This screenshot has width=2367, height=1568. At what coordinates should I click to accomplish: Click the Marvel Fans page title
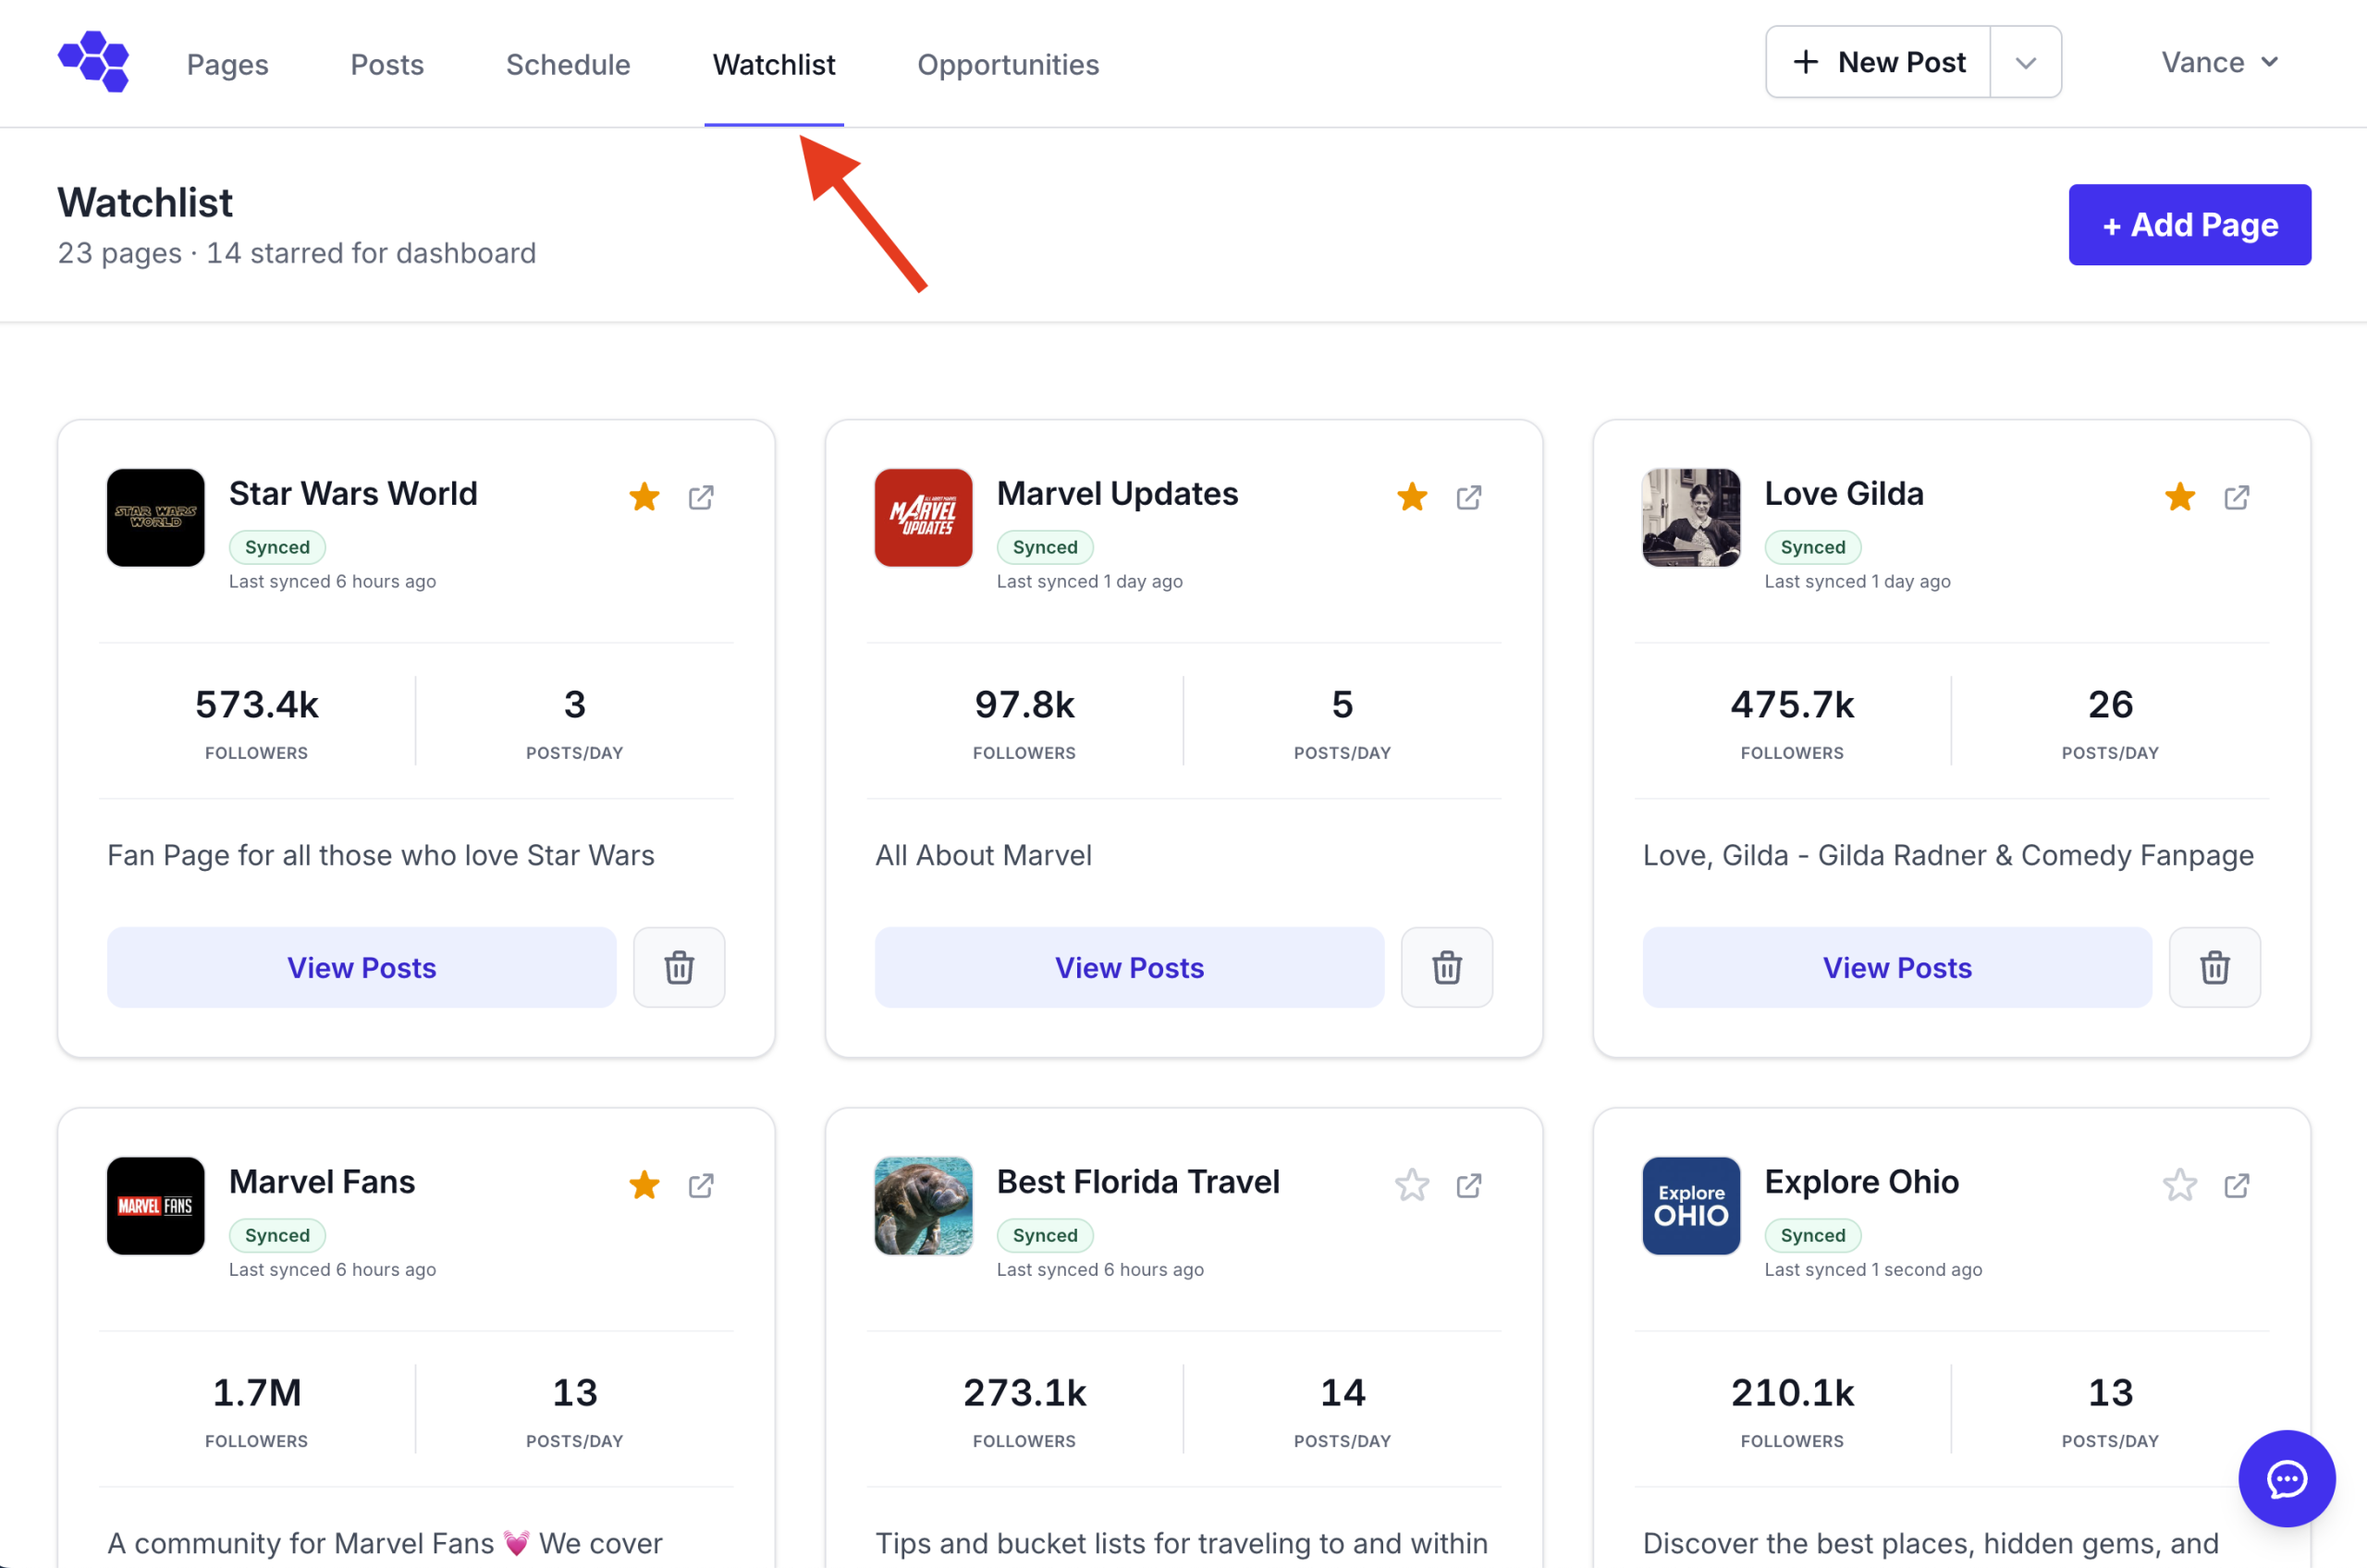click(322, 1182)
